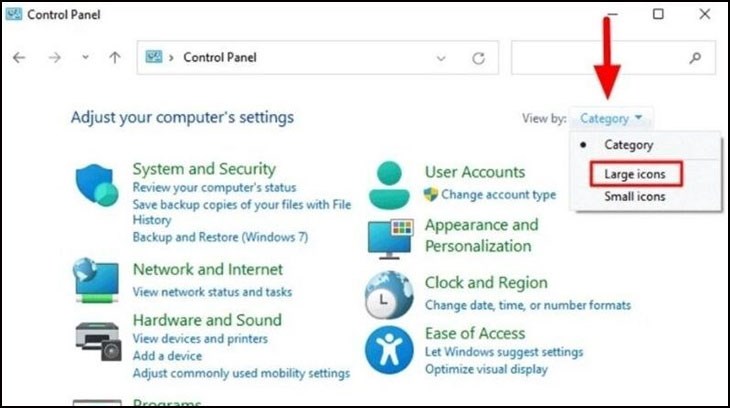Choose Large icons from the menu
Viewport: 730px width, 408px height.
click(635, 174)
